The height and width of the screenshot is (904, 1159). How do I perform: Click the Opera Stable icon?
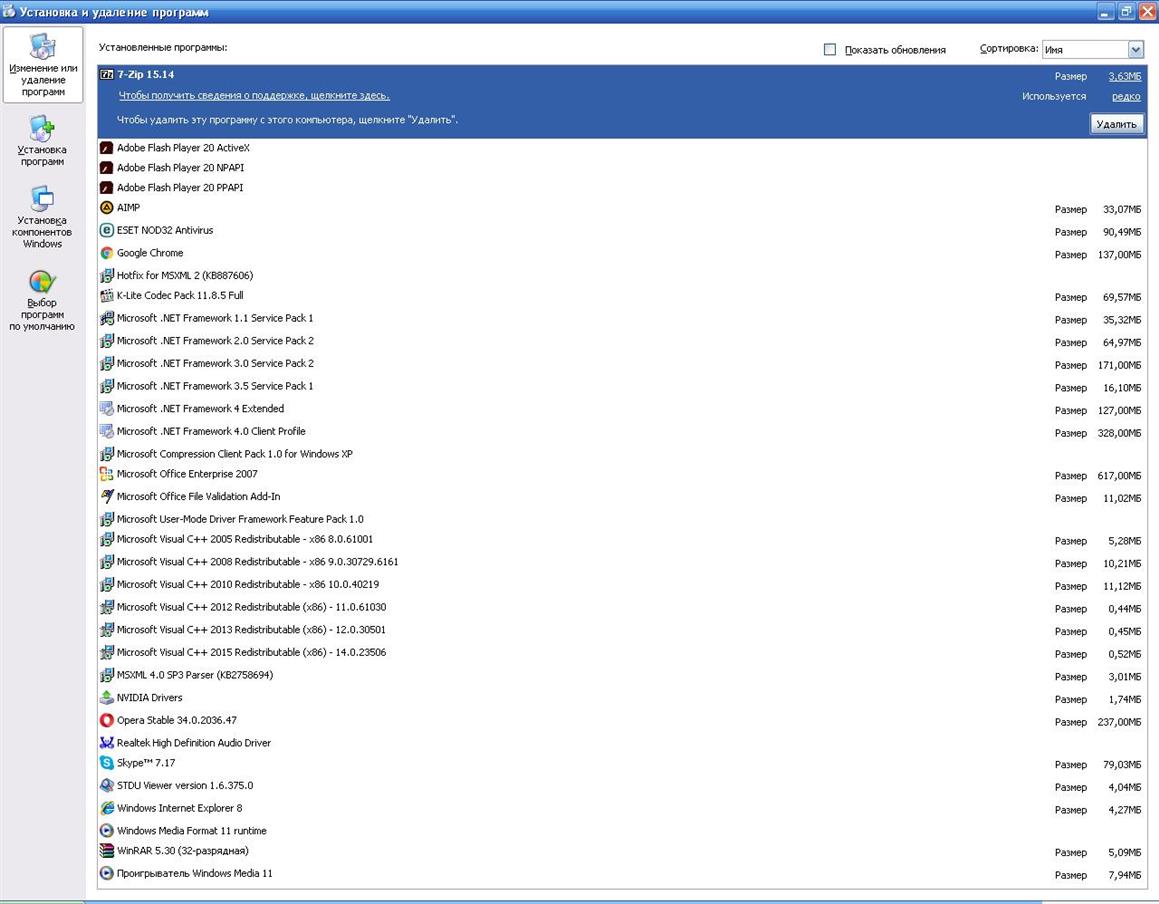[106, 721]
